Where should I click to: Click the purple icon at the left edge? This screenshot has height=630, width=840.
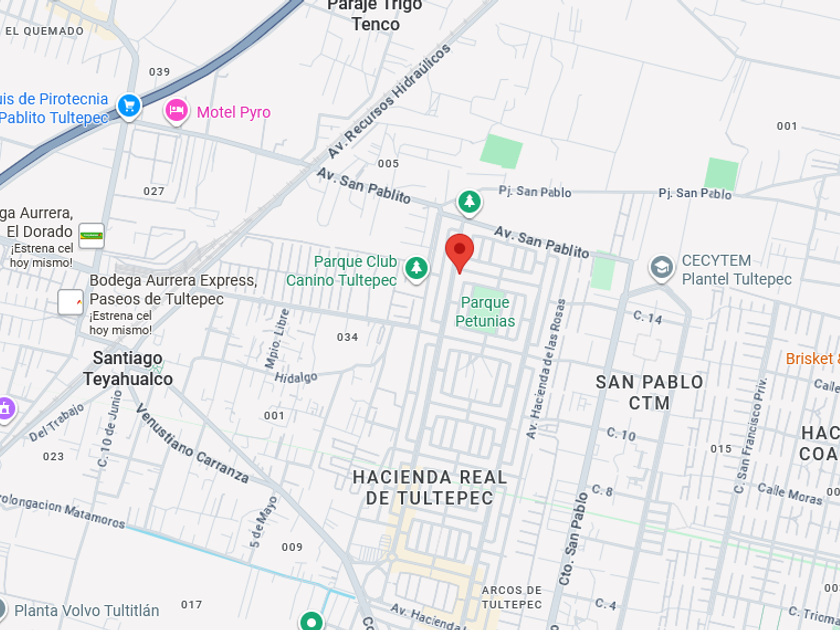coord(5,409)
